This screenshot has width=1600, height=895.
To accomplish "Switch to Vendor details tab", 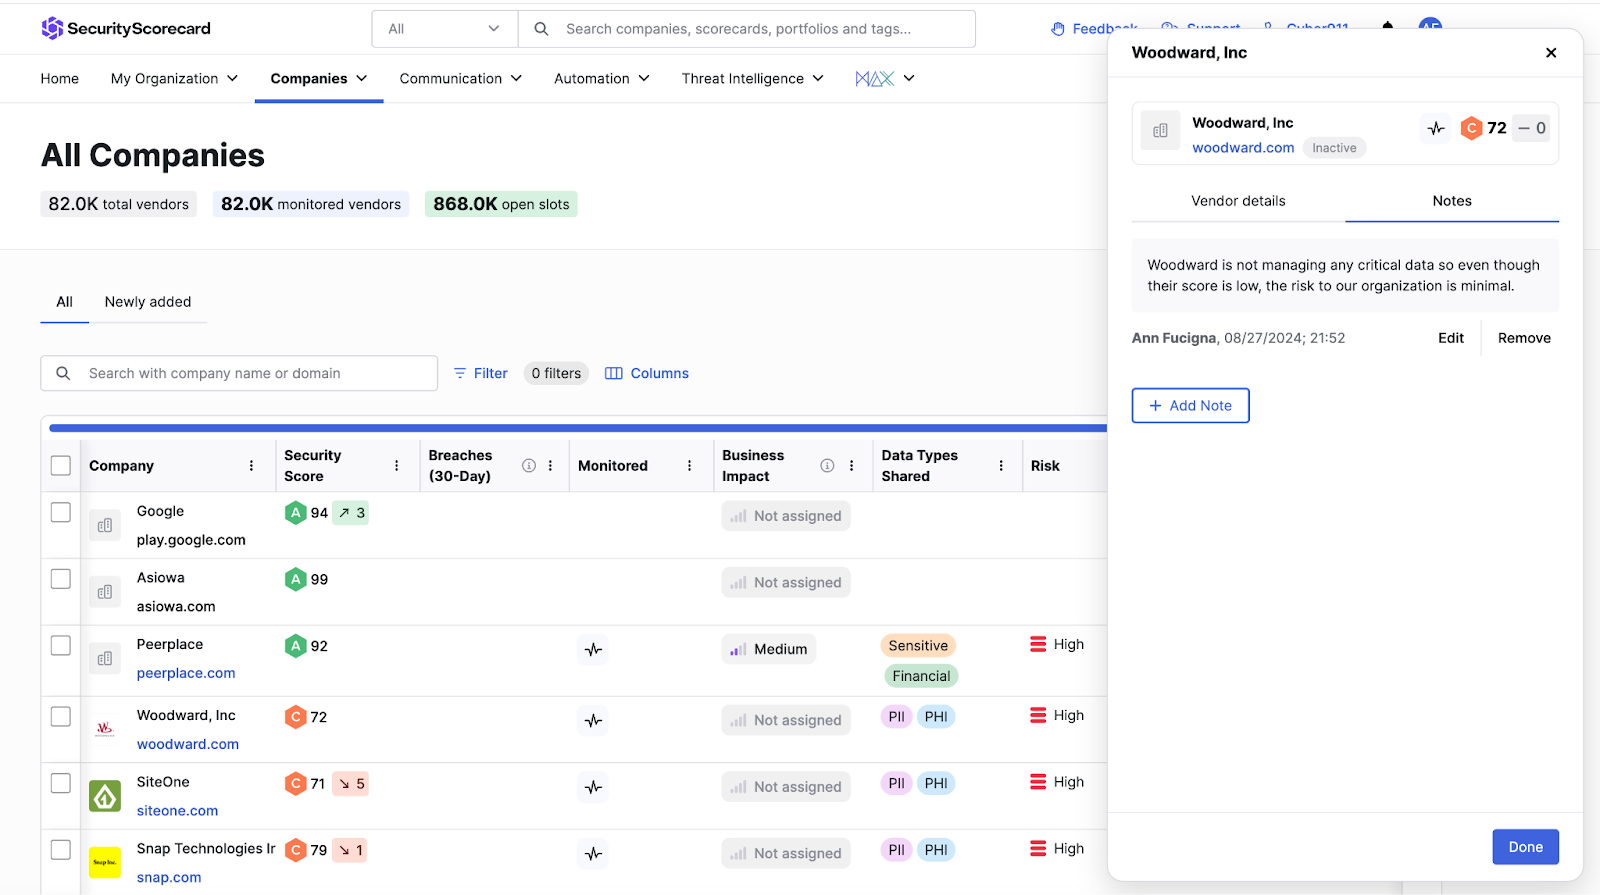I will click(1238, 201).
